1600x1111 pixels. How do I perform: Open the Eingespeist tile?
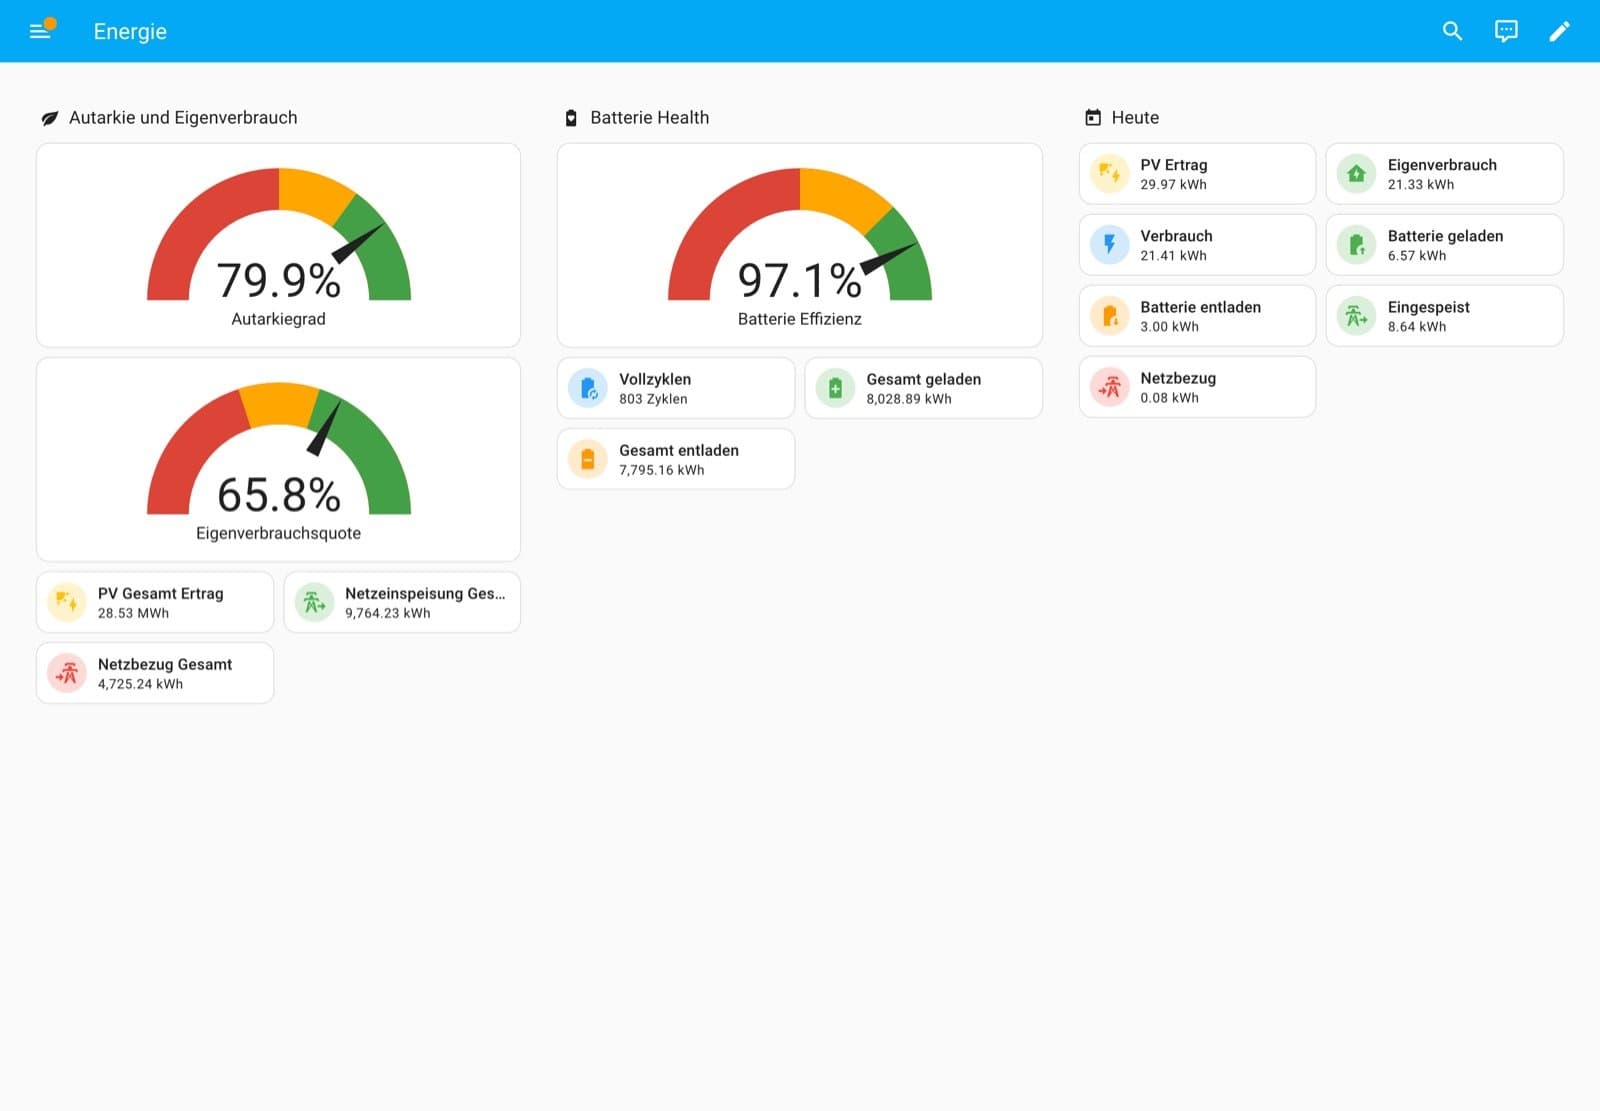point(1444,316)
